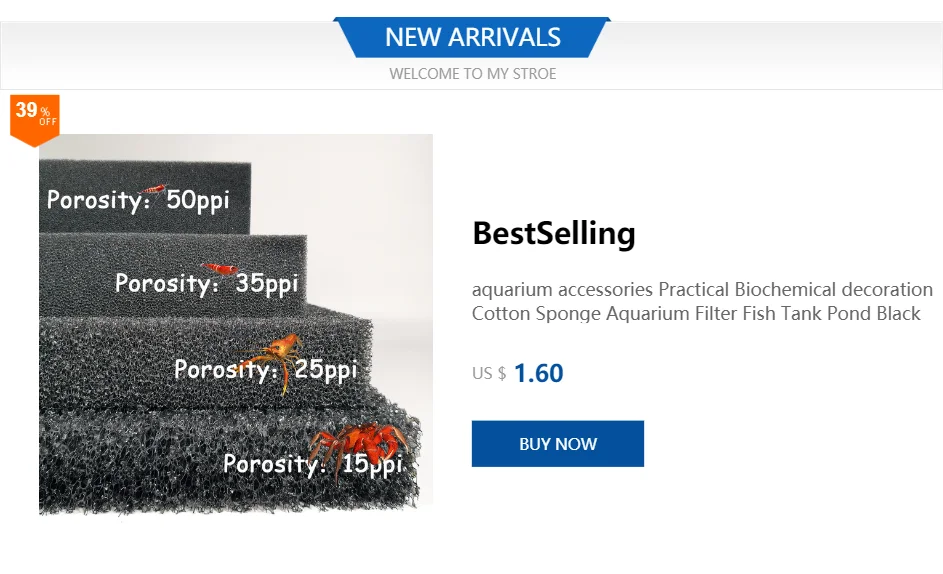Viewport: 943px width, 574px height.
Task: Click the US $ 1.60 price
Action: (517, 373)
